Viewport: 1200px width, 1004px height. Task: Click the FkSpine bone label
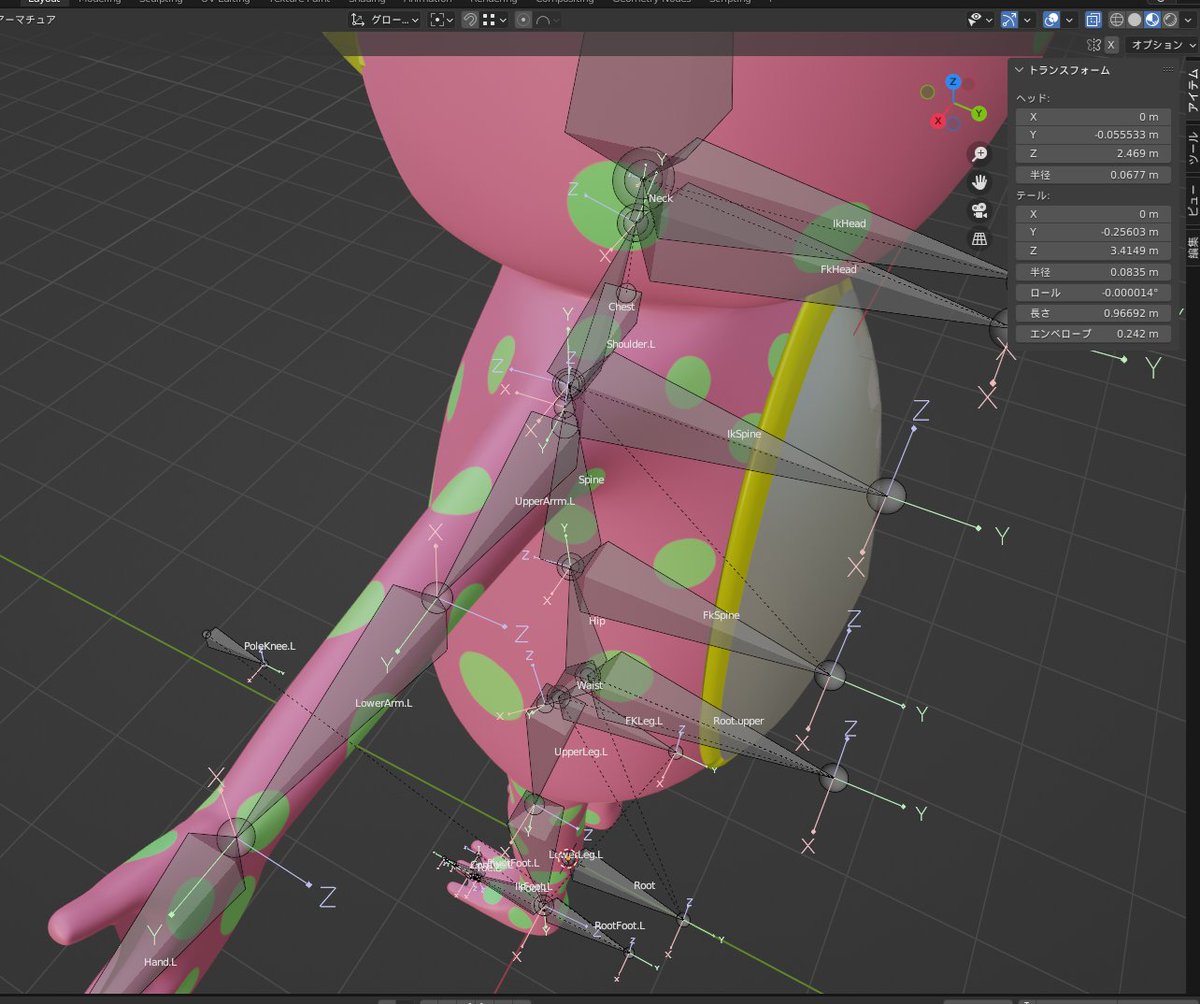pos(721,615)
